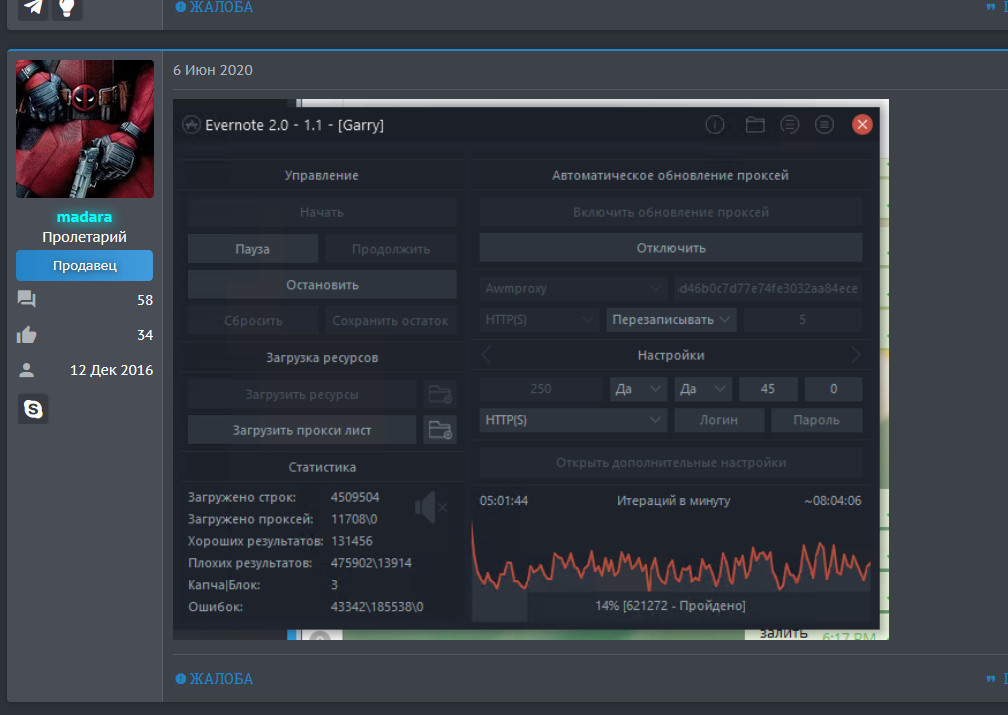1008x715 pixels.
Task: Go to next settings page with right arrow
Action: coord(855,355)
